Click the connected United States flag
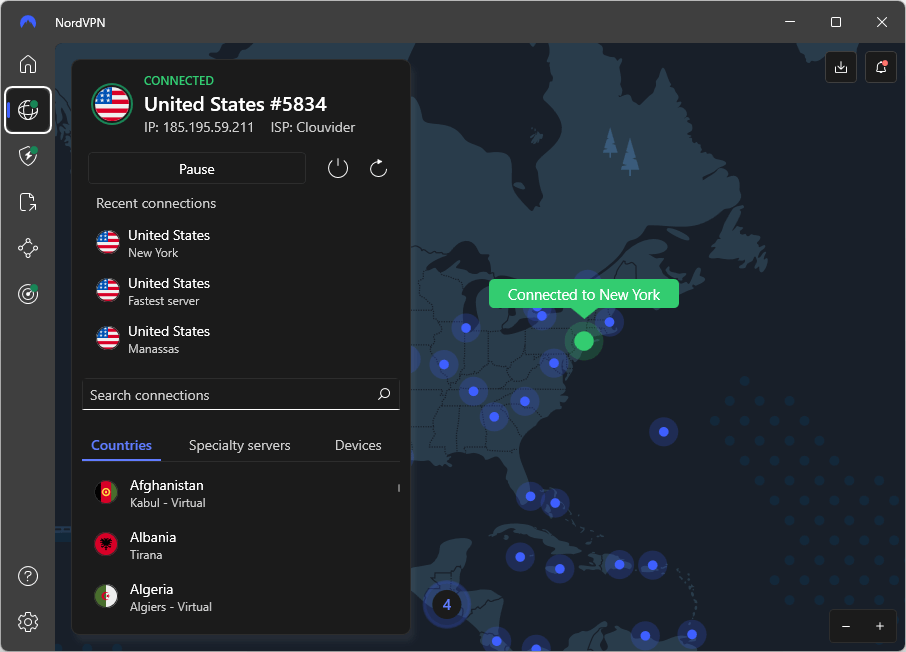This screenshot has height=652, width=906. coord(112,104)
